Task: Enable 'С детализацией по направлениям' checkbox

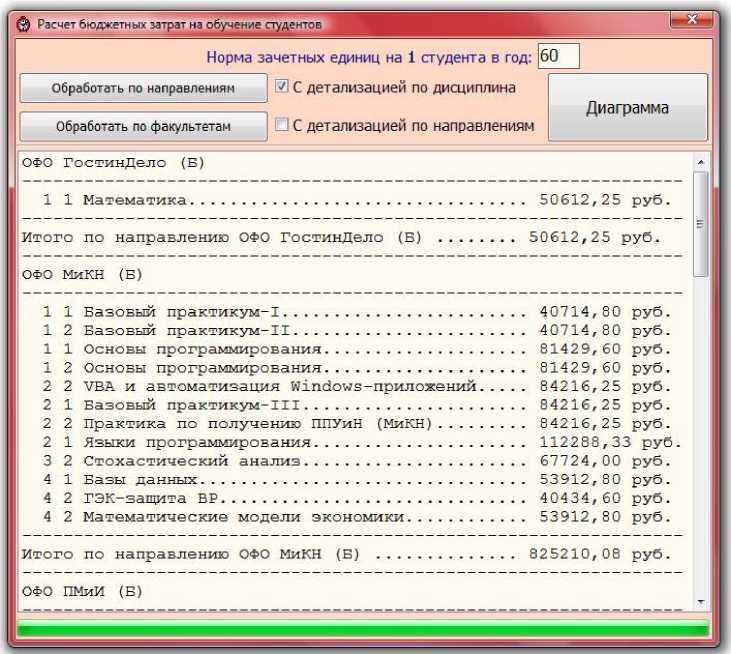Action: [282, 124]
